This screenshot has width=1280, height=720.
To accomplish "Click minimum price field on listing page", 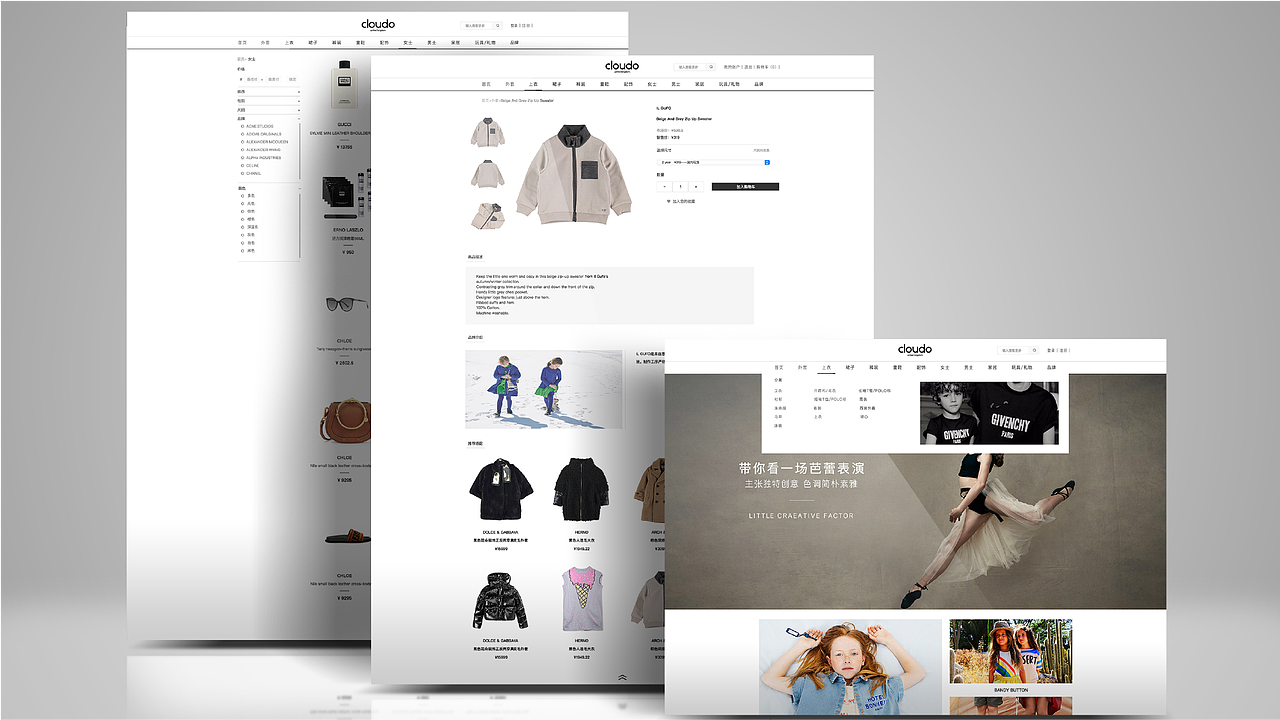I will point(252,79).
